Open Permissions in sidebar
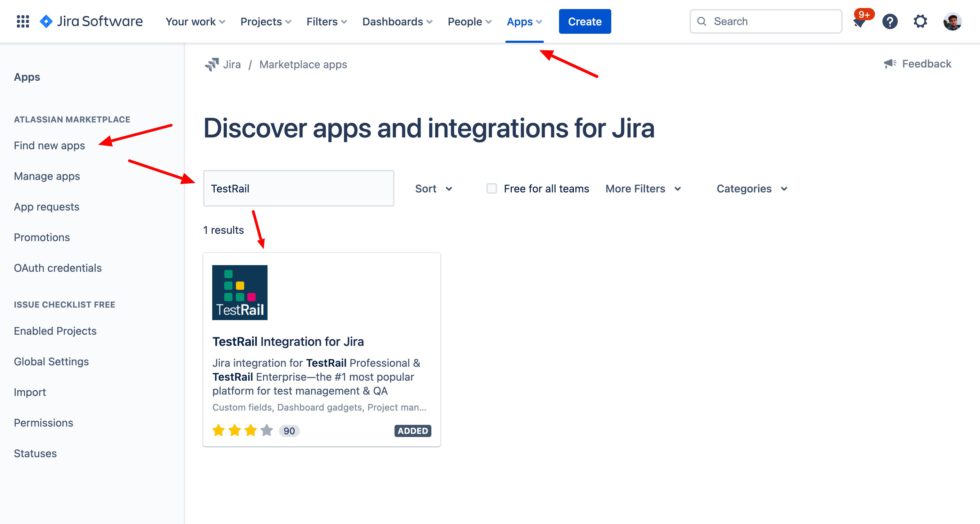Viewport: 980px width, 524px height. [43, 423]
